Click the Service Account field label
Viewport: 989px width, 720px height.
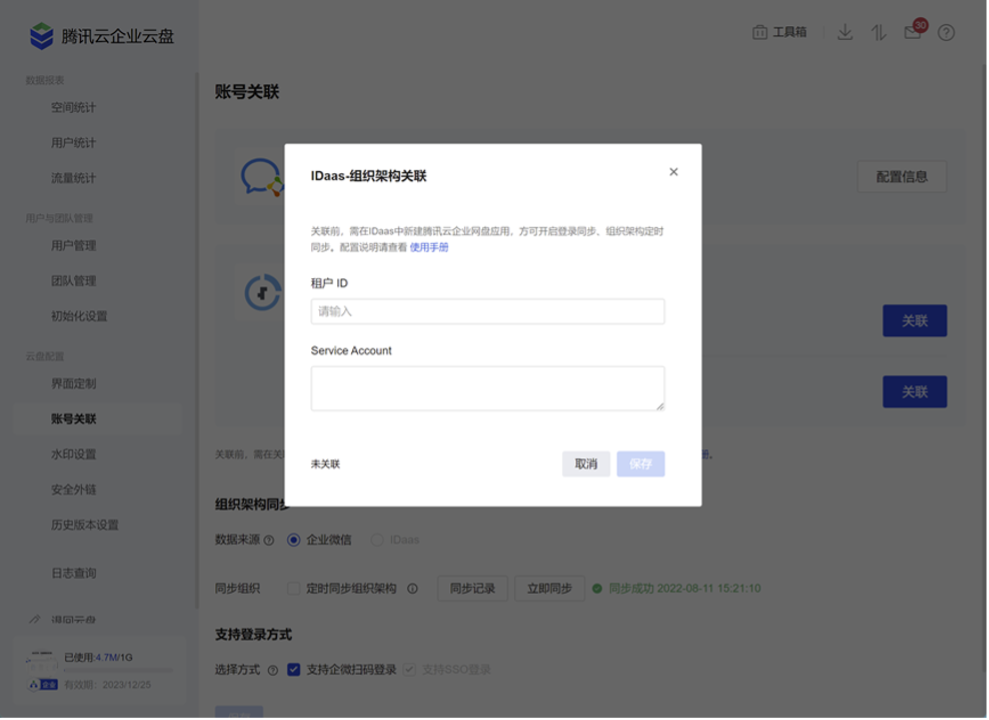tap(351, 351)
